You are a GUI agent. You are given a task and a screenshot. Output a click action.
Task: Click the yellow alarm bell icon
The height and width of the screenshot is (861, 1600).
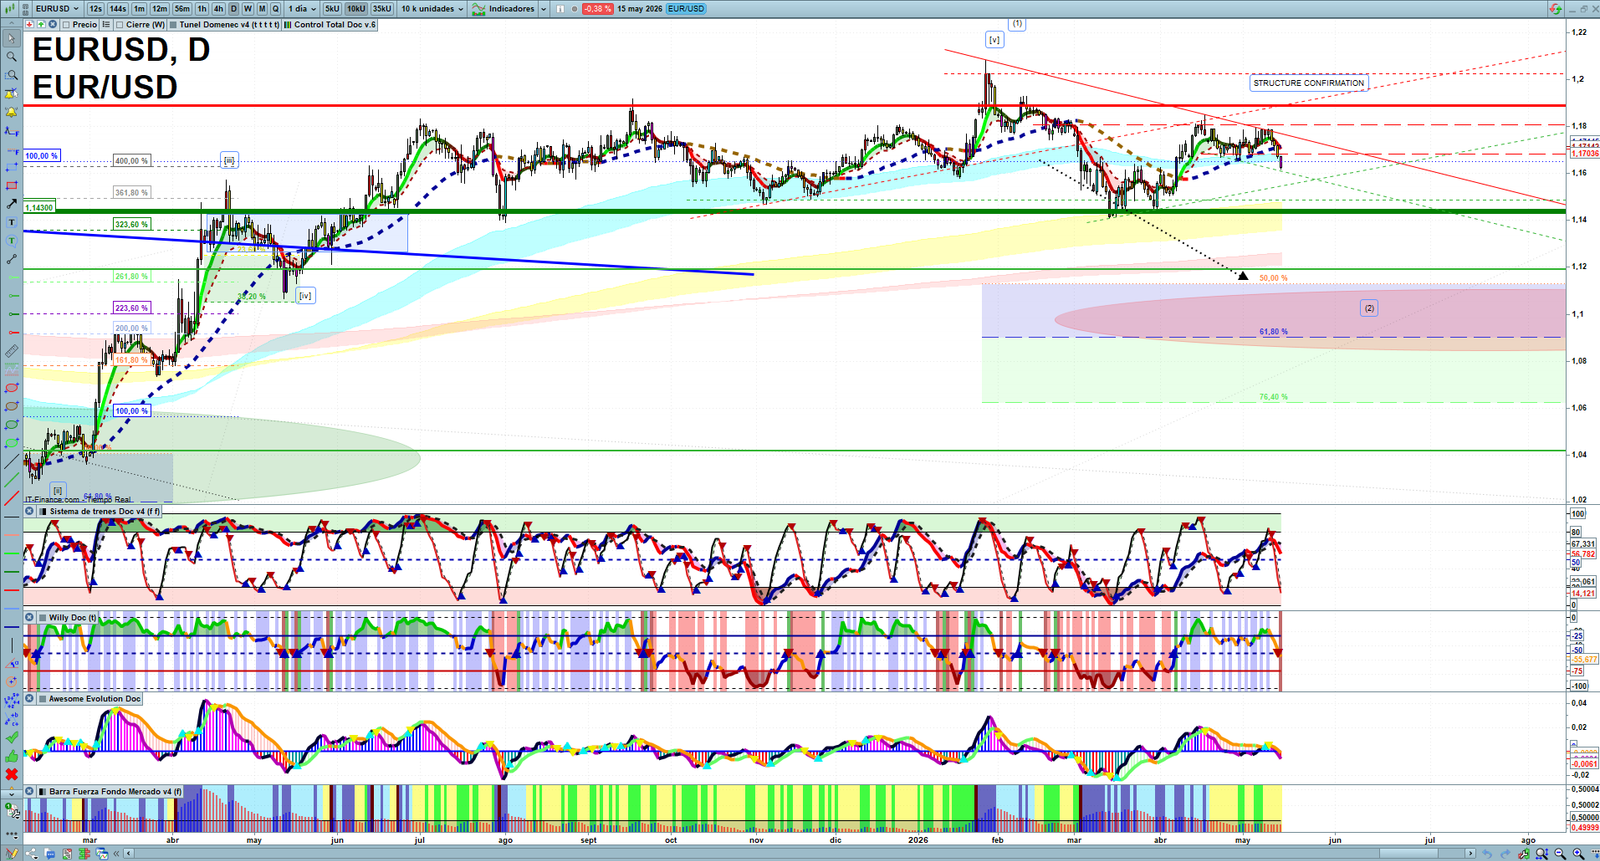(x=11, y=112)
